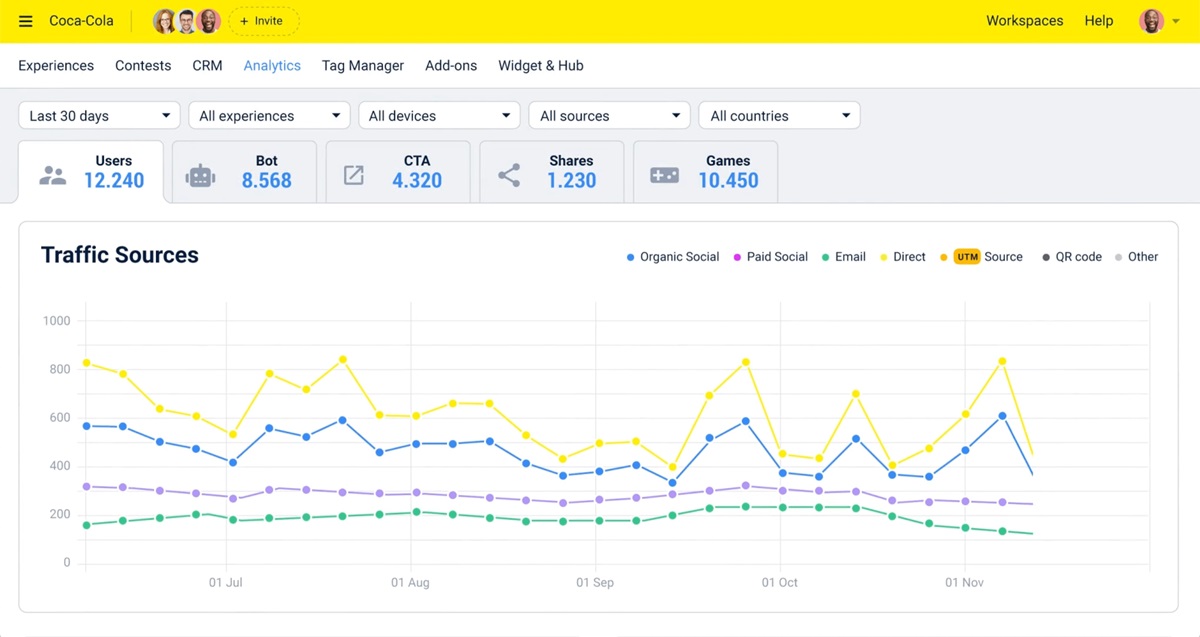The image size is (1200, 637).
Task: Click the Shares network icon
Action: (x=509, y=175)
